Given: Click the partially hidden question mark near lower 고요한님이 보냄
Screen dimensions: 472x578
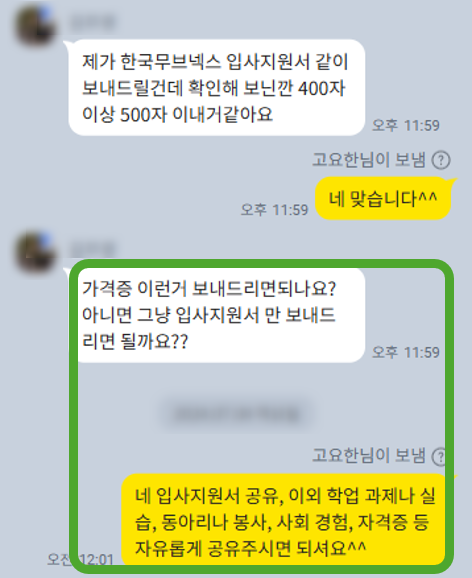Looking at the screenshot, I should [439, 456].
